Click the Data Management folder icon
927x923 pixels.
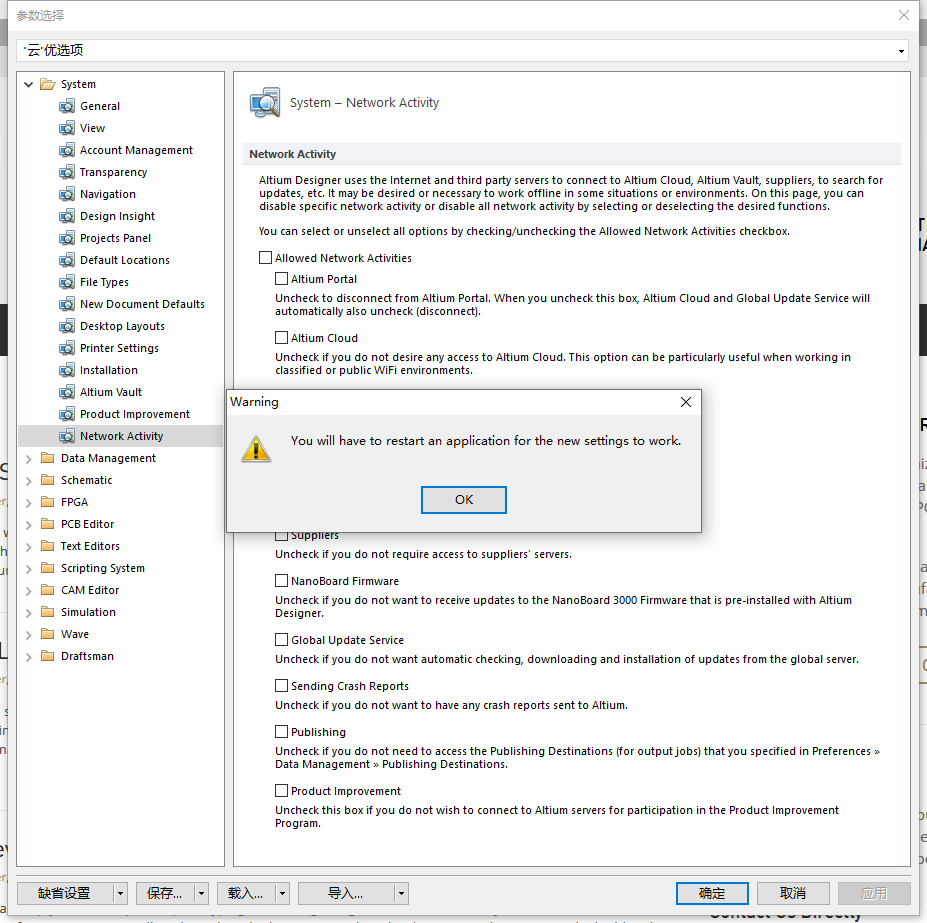pos(47,458)
